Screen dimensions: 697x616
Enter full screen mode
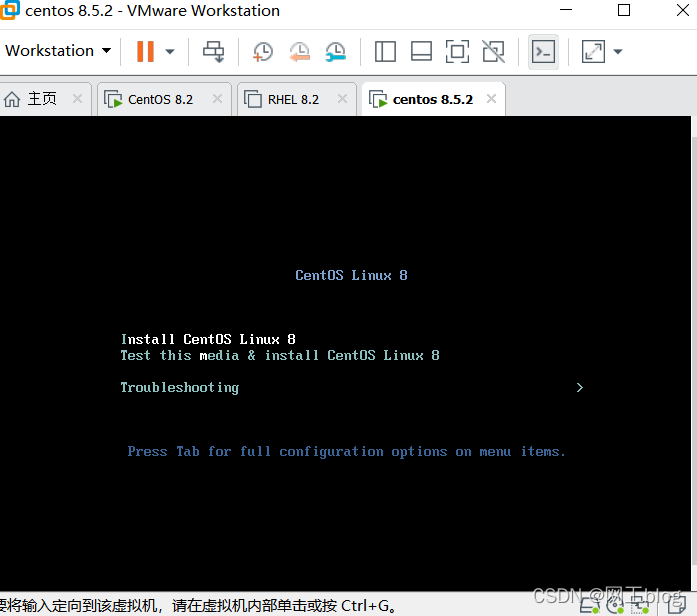[x=457, y=52]
